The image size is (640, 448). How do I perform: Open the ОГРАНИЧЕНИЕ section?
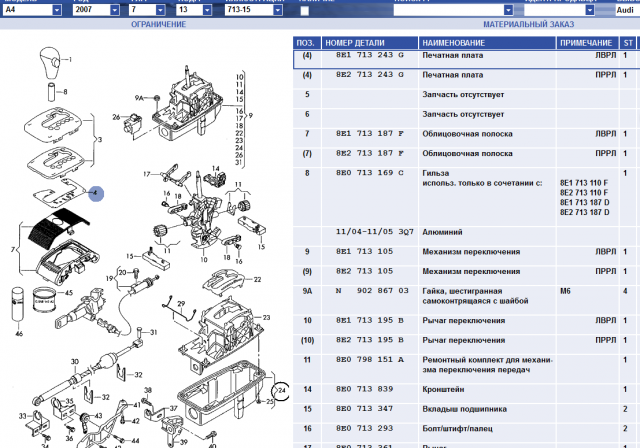pyautogui.click(x=158, y=24)
